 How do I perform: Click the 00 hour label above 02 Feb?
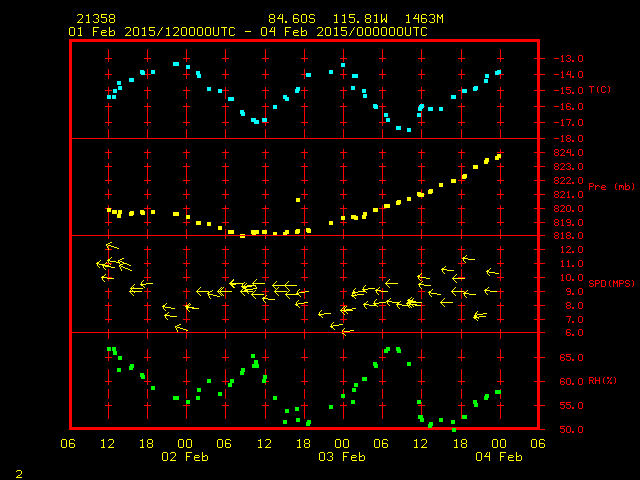coord(185,444)
